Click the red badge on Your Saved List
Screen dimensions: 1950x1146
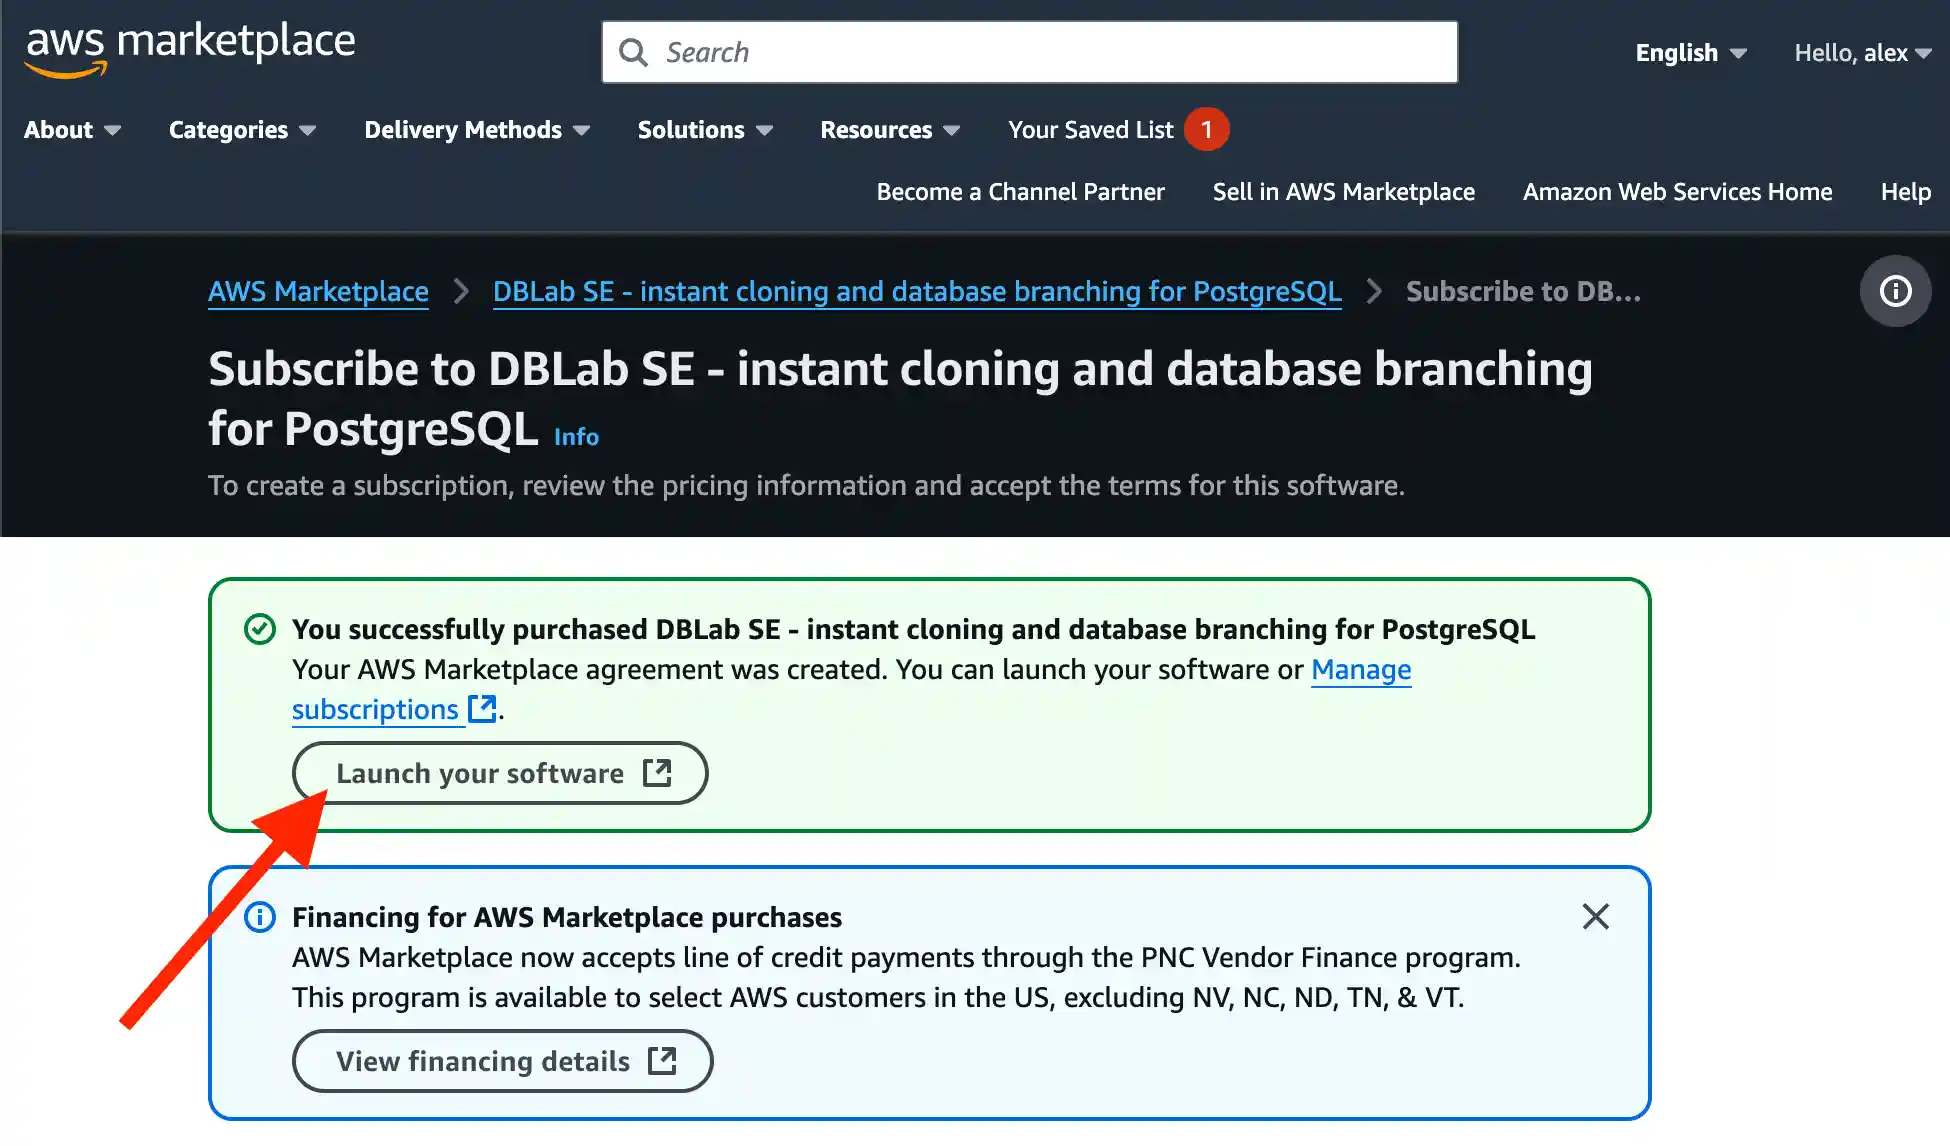[1208, 128]
